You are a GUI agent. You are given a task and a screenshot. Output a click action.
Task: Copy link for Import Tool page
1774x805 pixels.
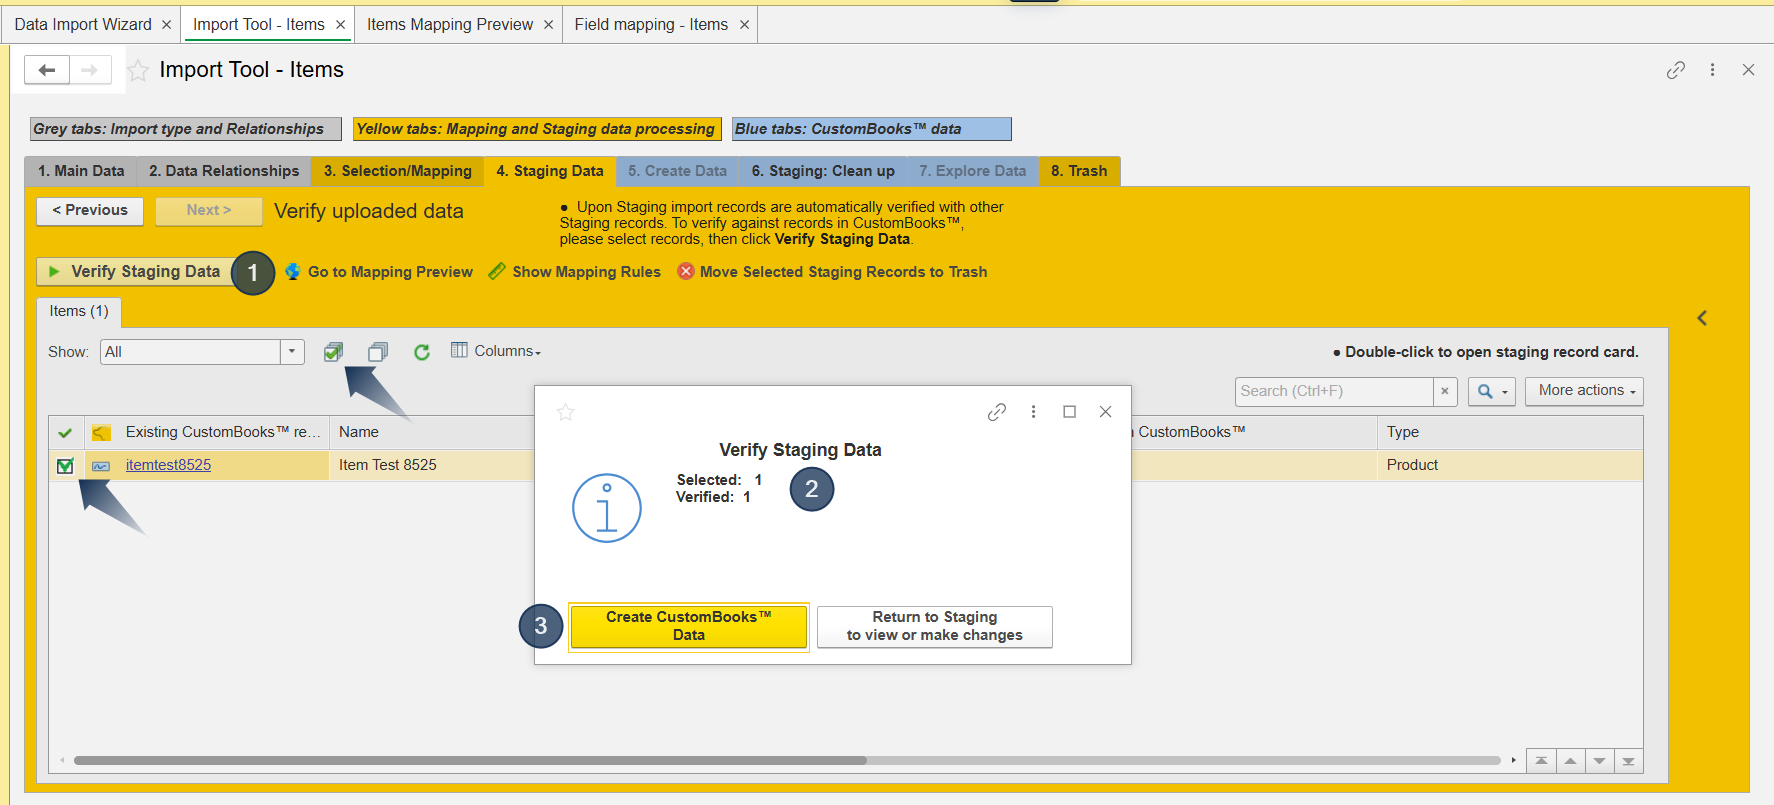[1676, 70]
